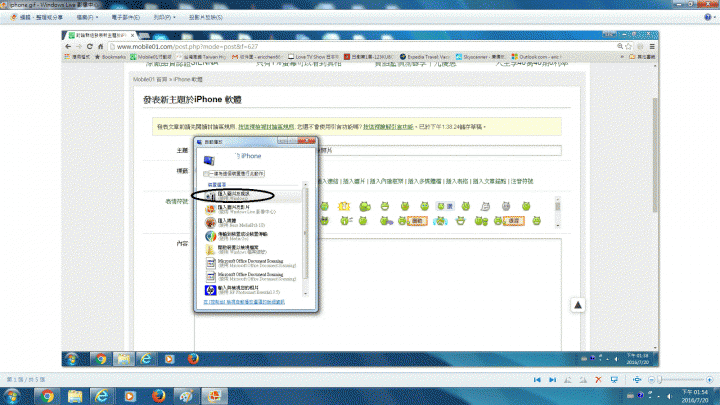Click the 插入圖片 link above the emoticons
The height and width of the screenshot is (405, 720).
[x=354, y=181]
